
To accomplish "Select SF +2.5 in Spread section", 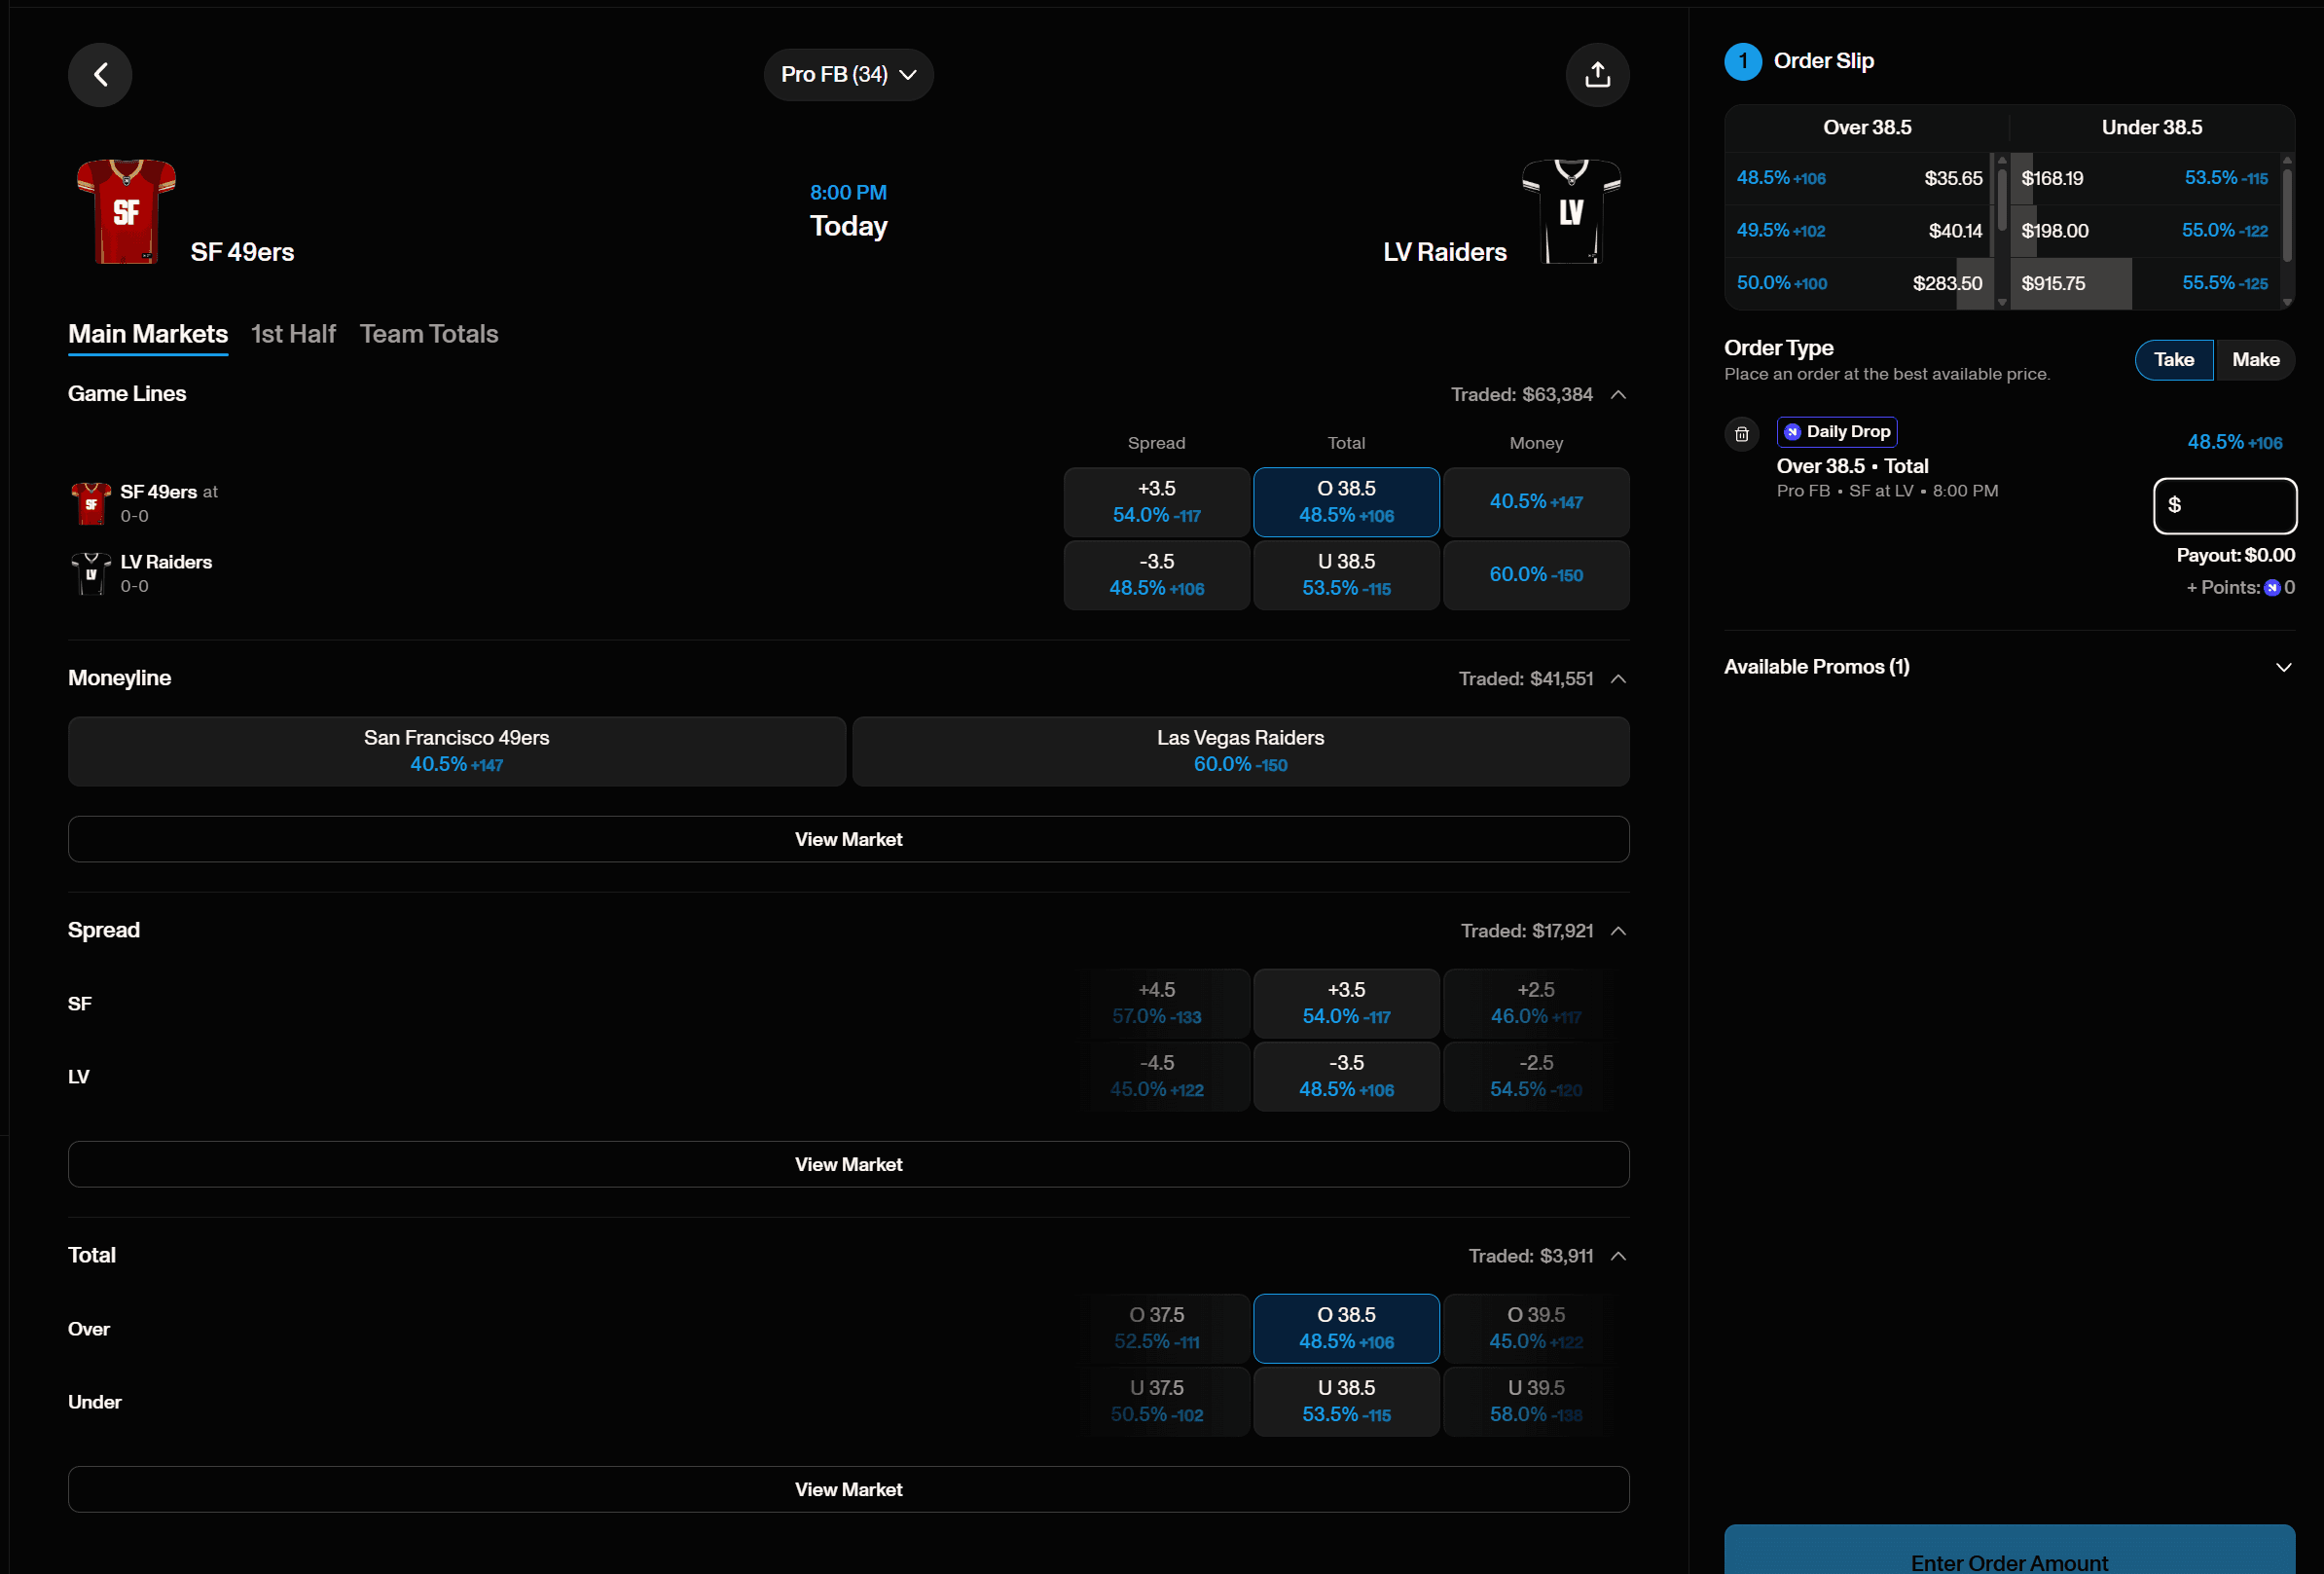I will (x=1537, y=1003).
